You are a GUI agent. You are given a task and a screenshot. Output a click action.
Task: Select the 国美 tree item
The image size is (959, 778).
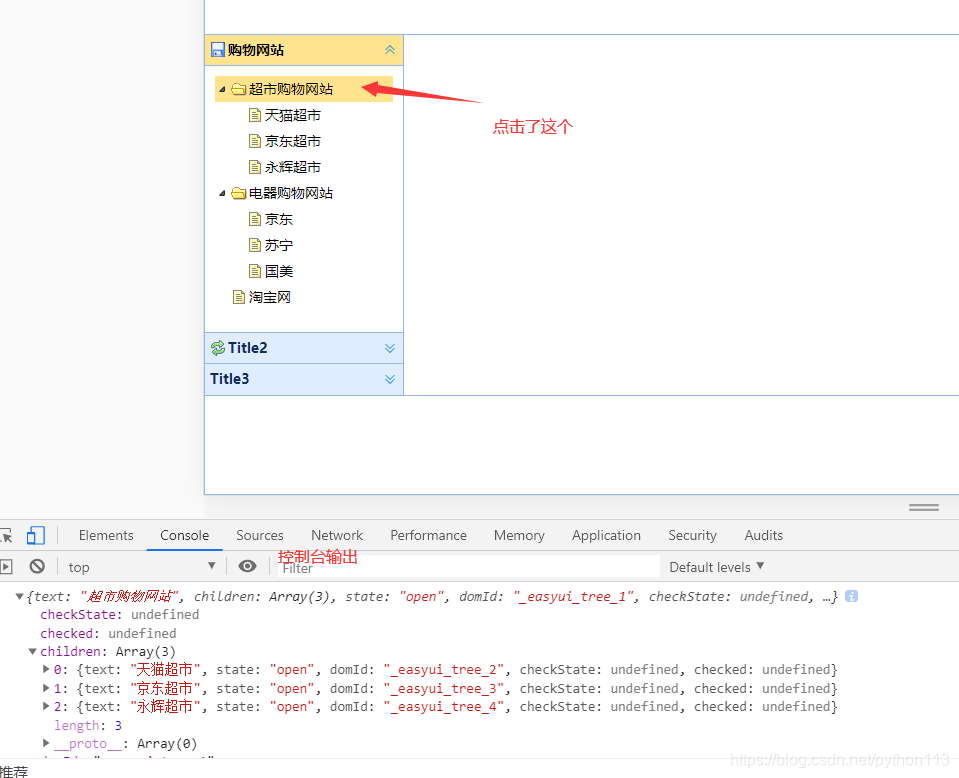(x=279, y=271)
